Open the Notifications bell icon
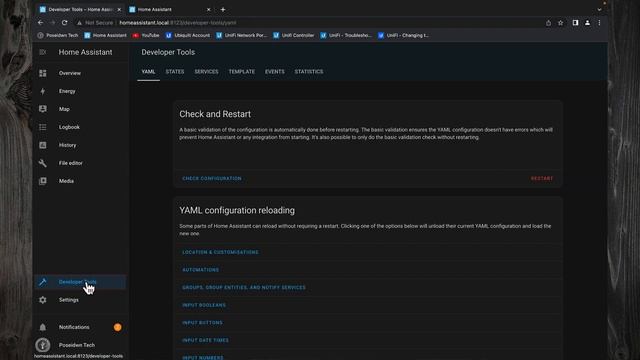Viewport: 640px width, 360px height. (x=43, y=327)
